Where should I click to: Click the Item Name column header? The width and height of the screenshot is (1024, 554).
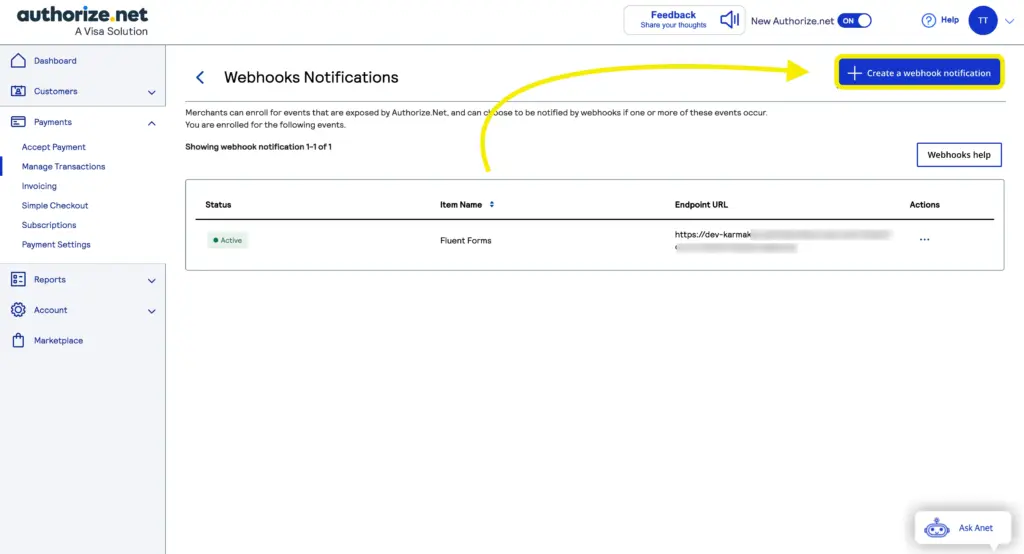pyautogui.click(x=460, y=204)
